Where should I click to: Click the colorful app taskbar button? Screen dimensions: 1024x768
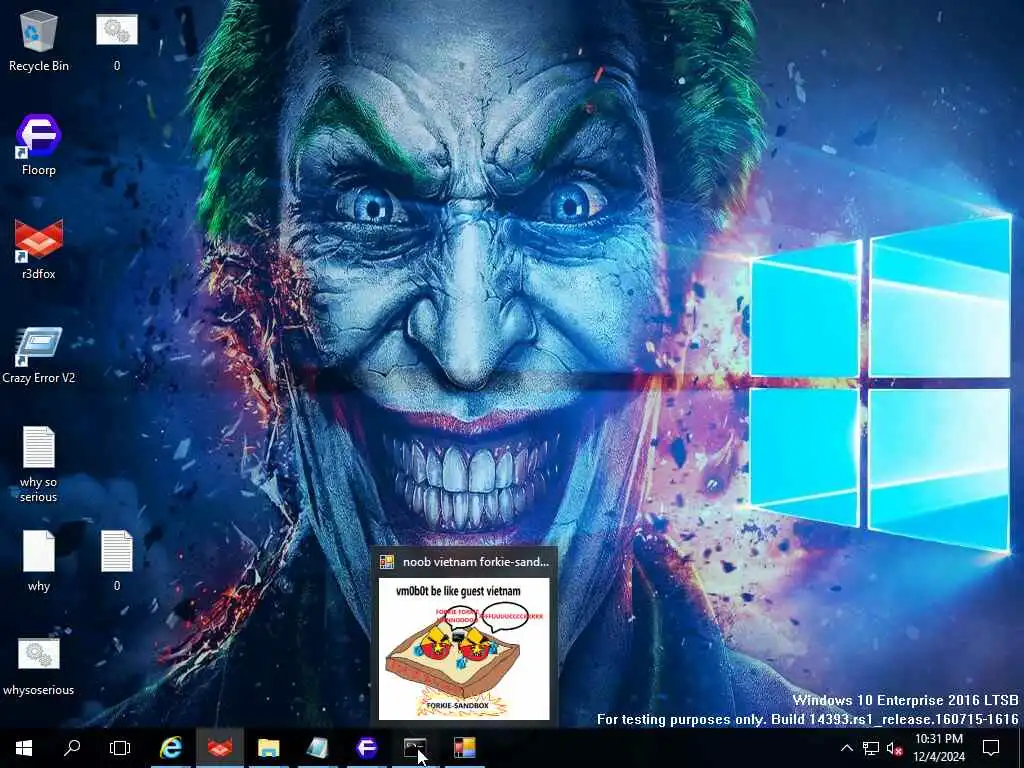464,748
